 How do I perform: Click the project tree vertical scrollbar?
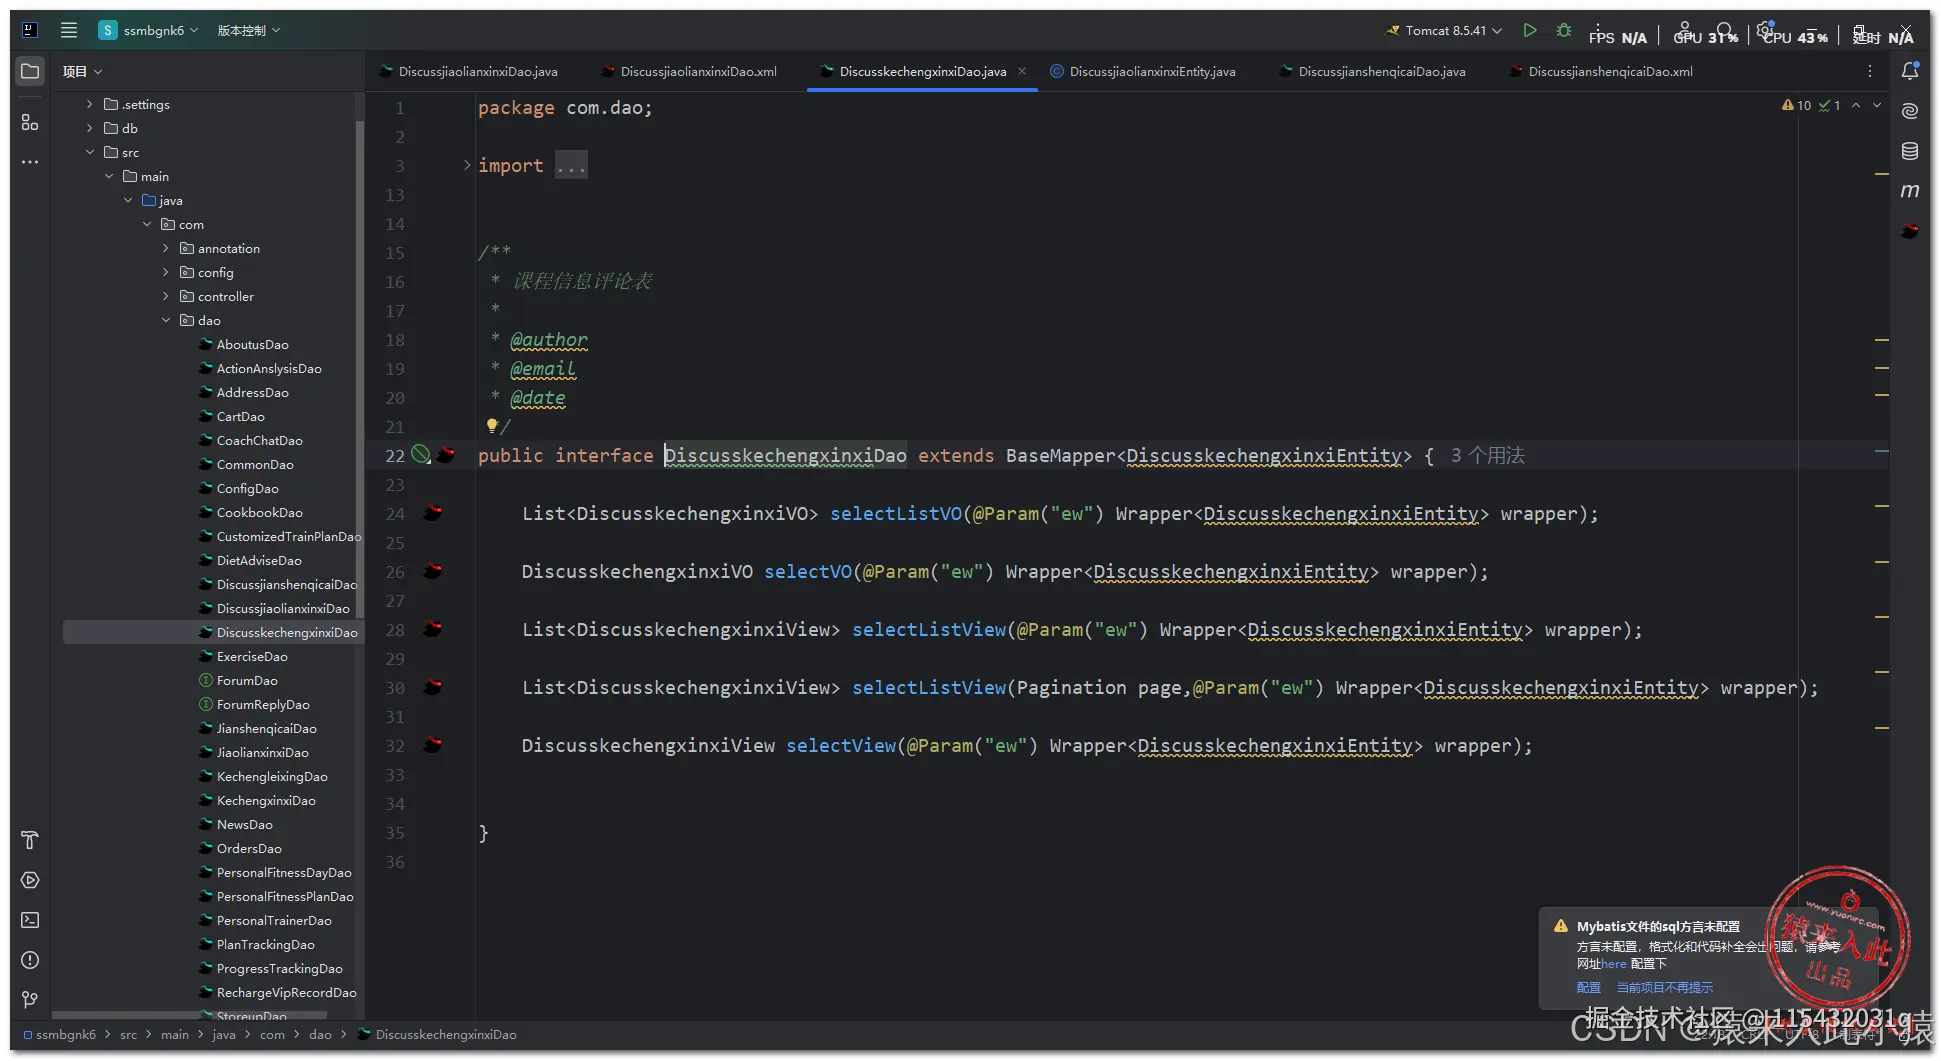pyautogui.click(x=359, y=370)
